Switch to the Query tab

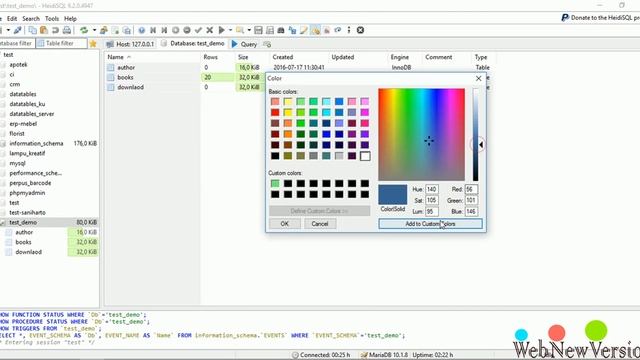(244, 44)
